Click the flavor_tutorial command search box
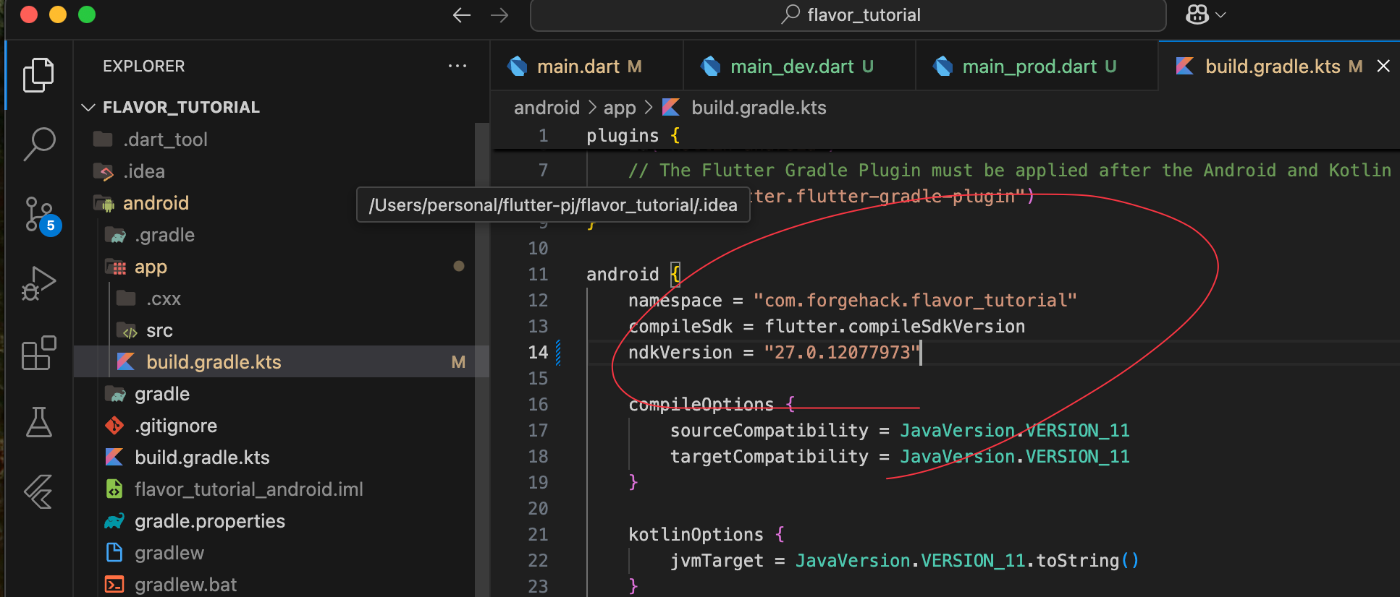The image size is (1400, 597). click(x=848, y=15)
